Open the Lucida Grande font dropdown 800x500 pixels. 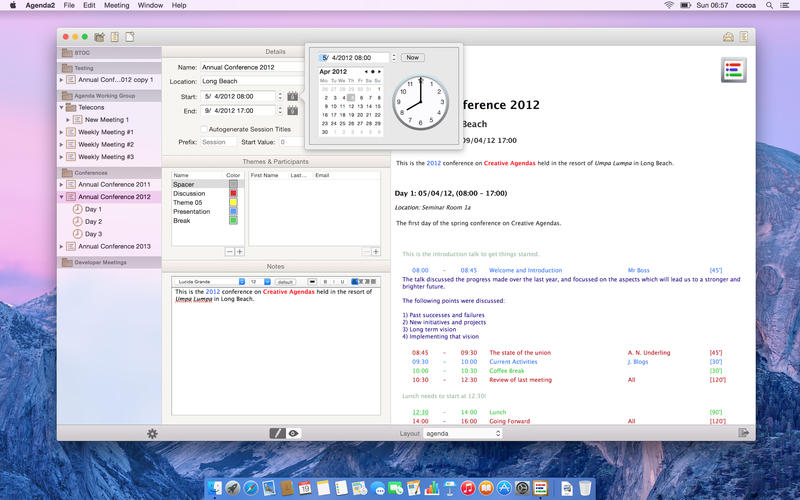click(208, 281)
